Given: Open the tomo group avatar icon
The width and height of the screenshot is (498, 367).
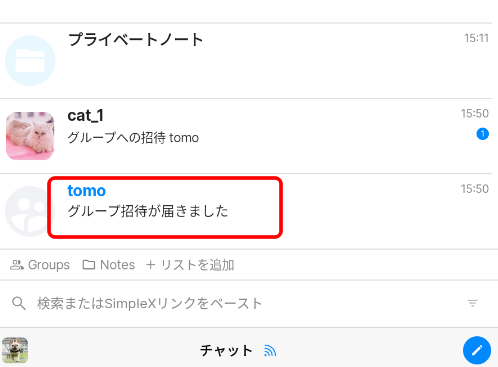Looking at the screenshot, I should (27, 211).
